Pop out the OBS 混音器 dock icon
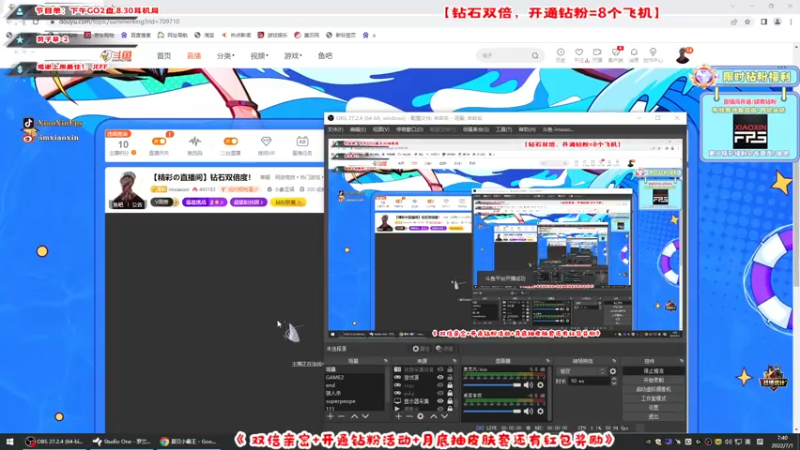This screenshot has height=450, width=800. pyautogui.click(x=548, y=361)
